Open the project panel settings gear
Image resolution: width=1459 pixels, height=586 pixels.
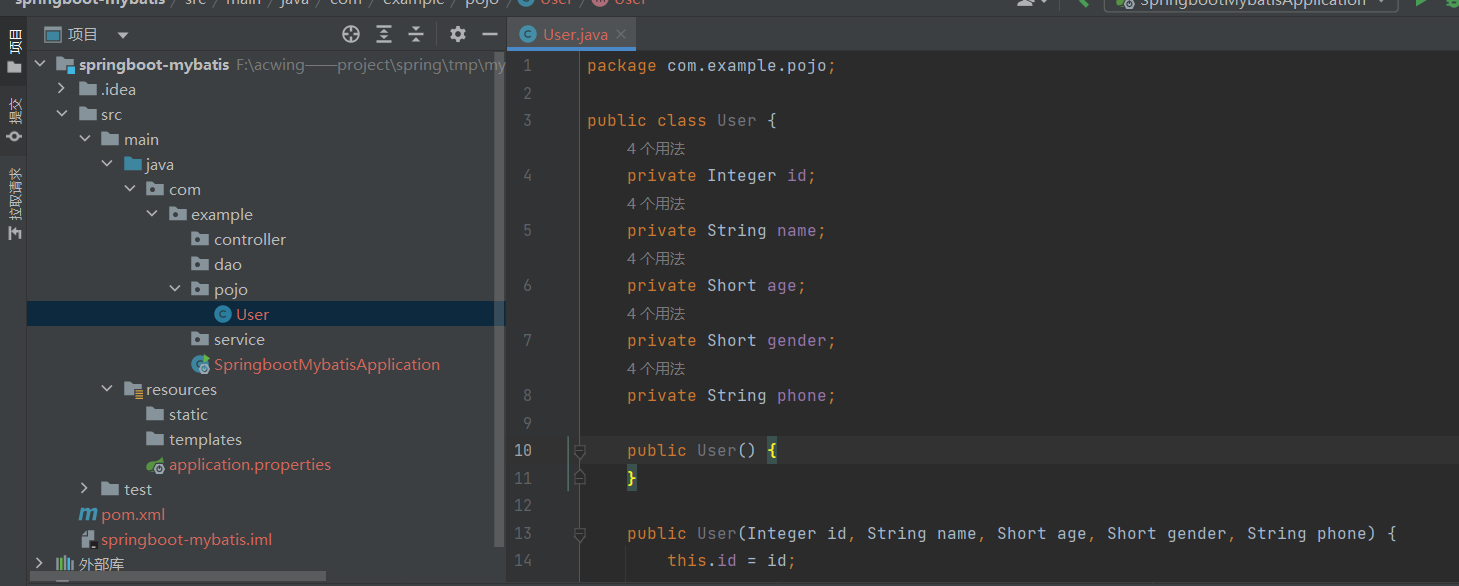pyautogui.click(x=457, y=33)
